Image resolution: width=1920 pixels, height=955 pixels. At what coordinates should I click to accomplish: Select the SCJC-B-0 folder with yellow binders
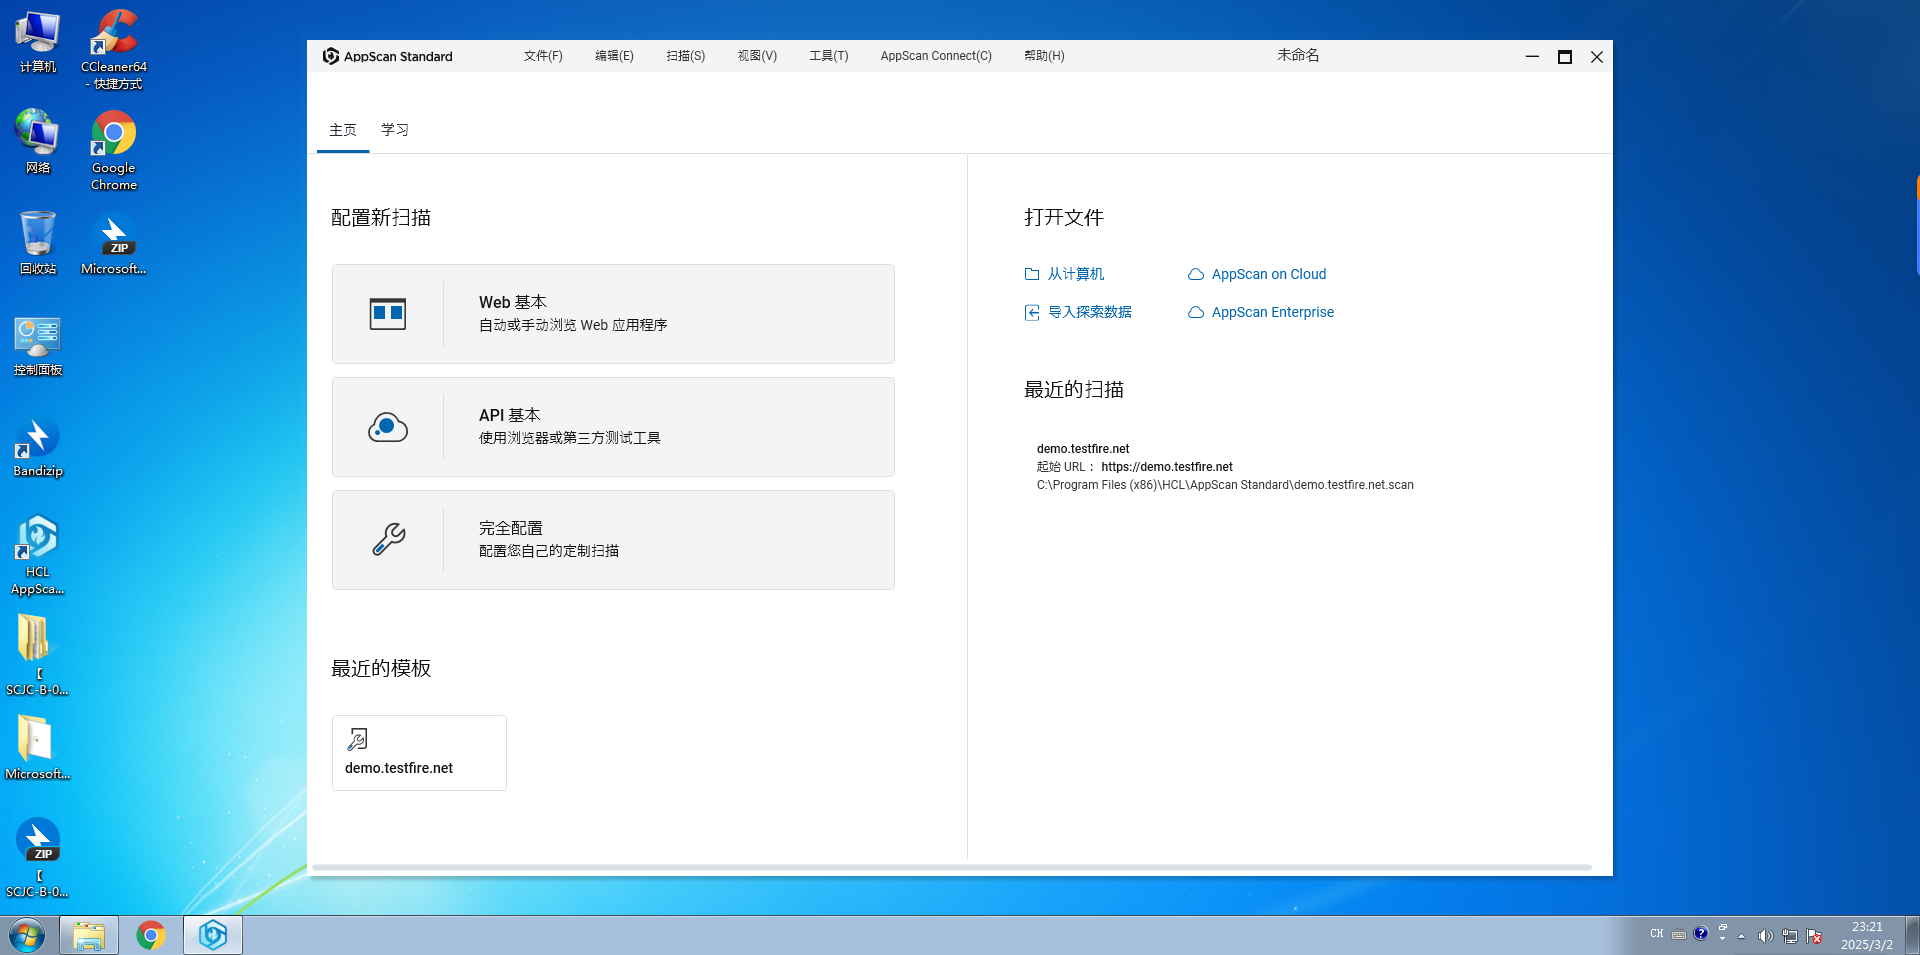[38, 655]
